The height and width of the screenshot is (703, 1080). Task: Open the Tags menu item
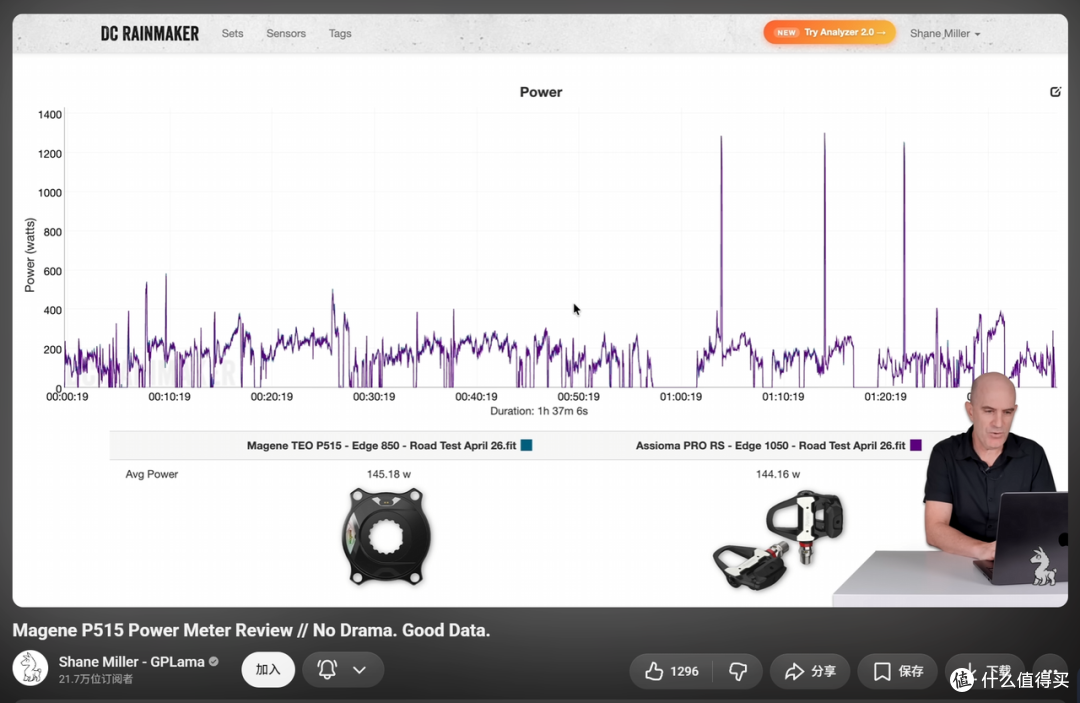[x=340, y=33]
